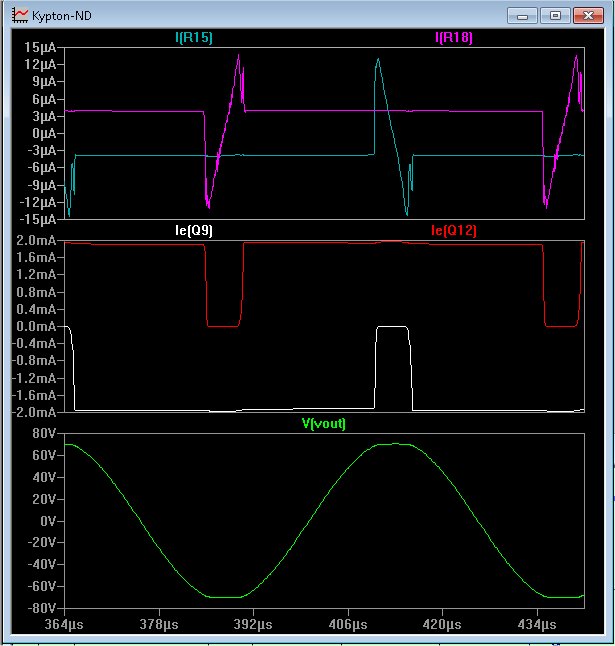Click the 364µs time axis label
Image resolution: width=615 pixels, height=646 pixels.
(64, 624)
